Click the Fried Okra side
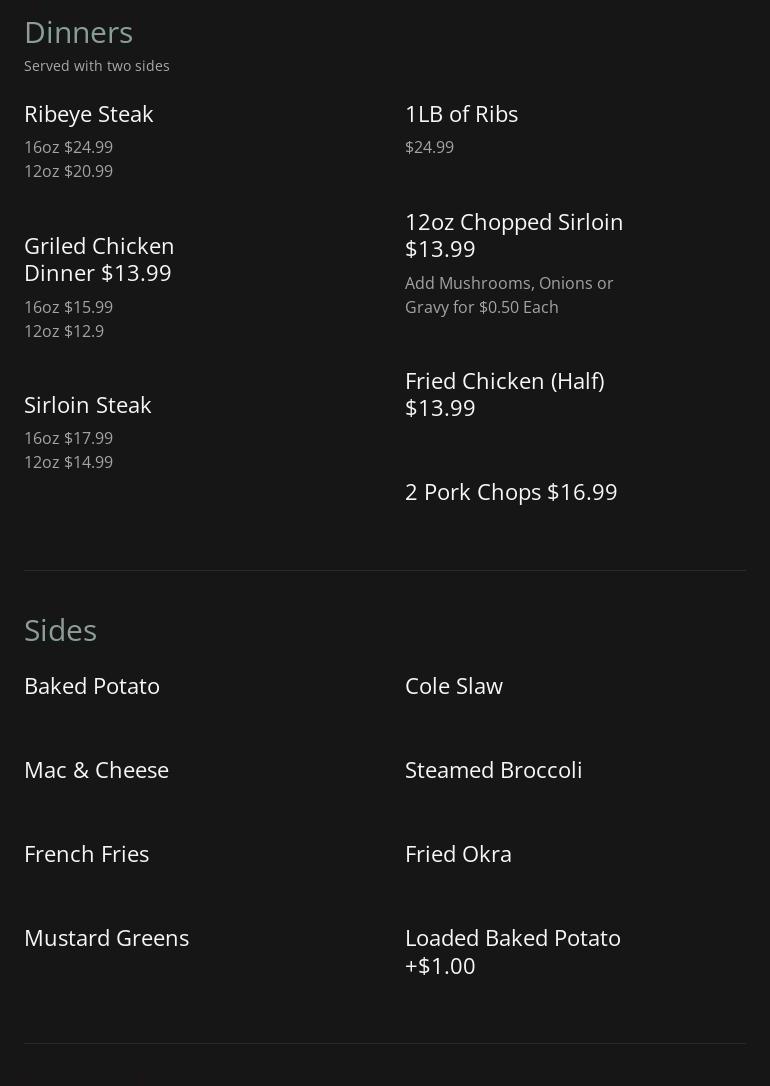The image size is (770, 1086). tap(458, 854)
